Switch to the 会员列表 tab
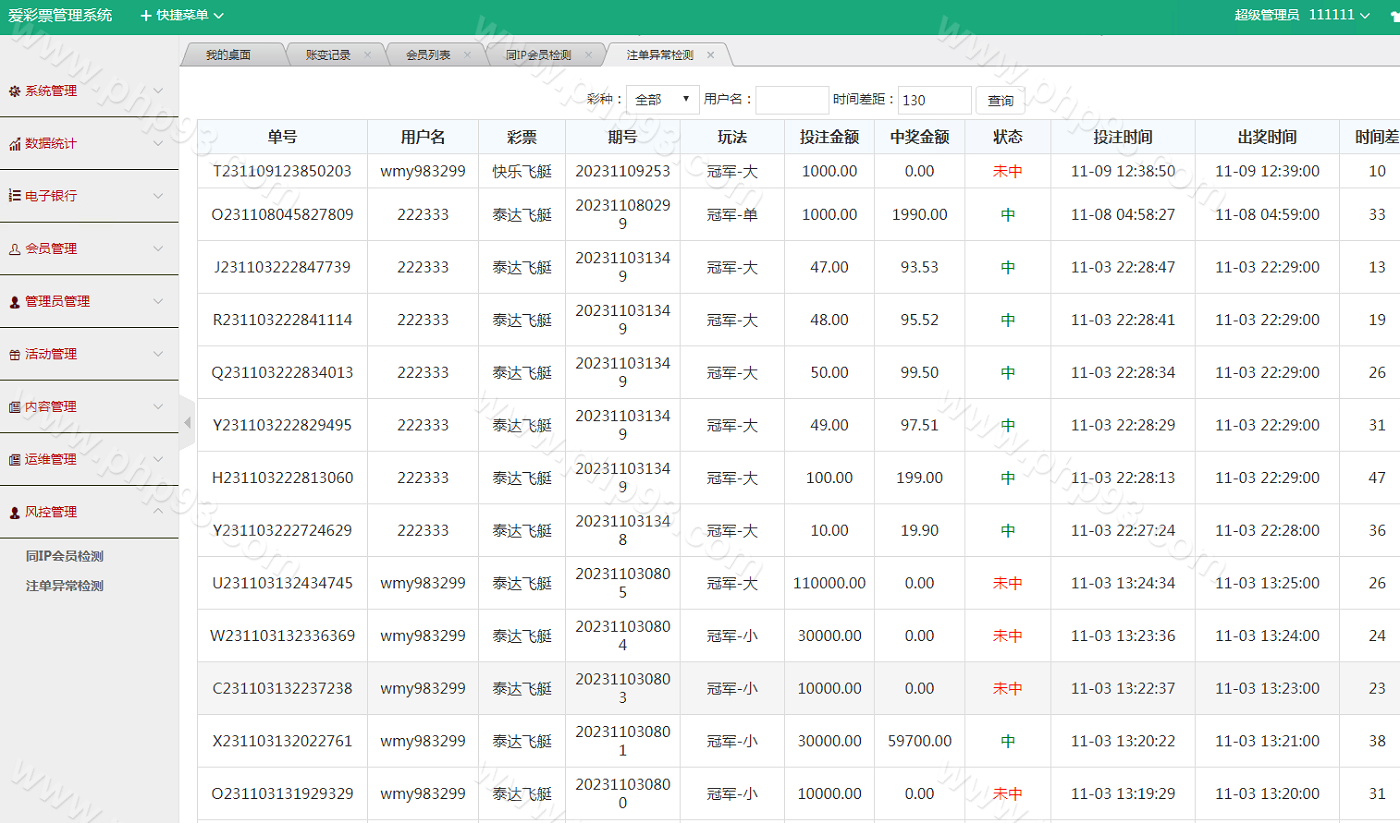Viewport: 1400px width, 823px height. click(x=428, y=55)
